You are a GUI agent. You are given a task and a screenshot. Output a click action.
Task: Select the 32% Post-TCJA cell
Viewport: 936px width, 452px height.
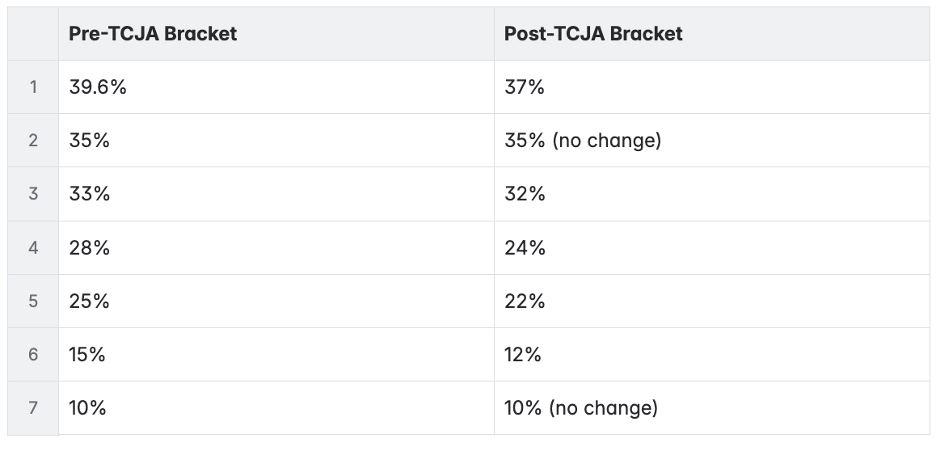click(525, 194)
